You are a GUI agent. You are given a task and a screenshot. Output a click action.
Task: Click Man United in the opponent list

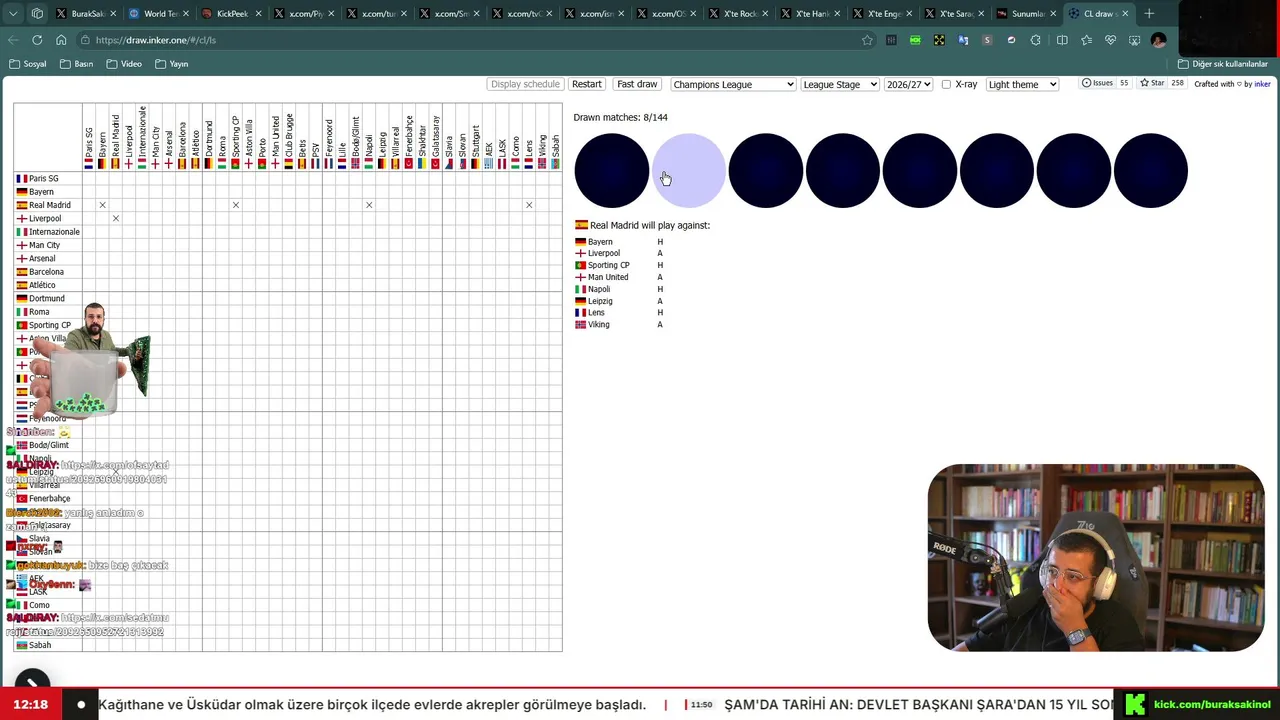(x=602, y=277)
